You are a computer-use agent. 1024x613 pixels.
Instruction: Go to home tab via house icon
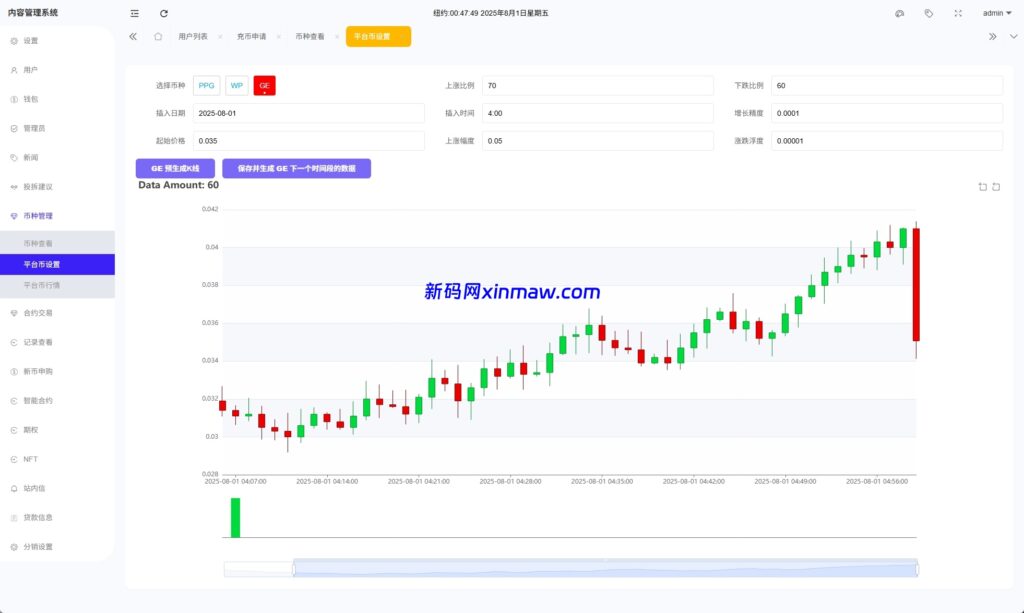click(x=158, y=36)
